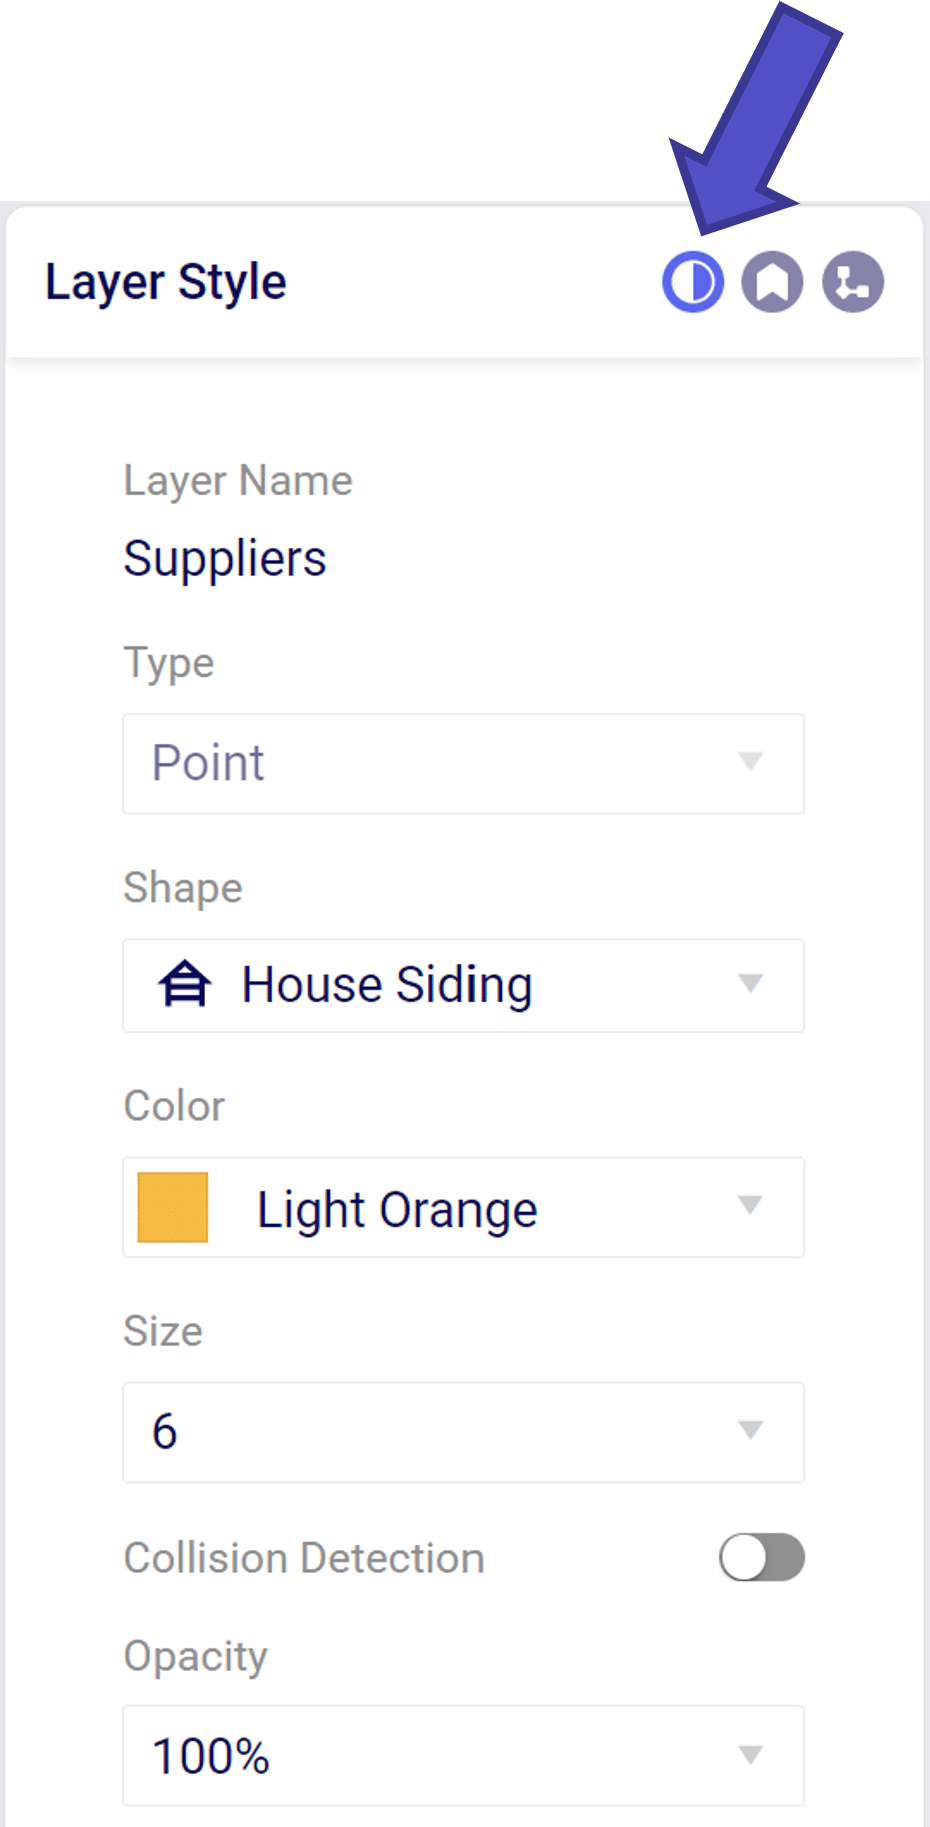
Task: Click the 100% opacity value
Action: click(x=211, y=1756)
